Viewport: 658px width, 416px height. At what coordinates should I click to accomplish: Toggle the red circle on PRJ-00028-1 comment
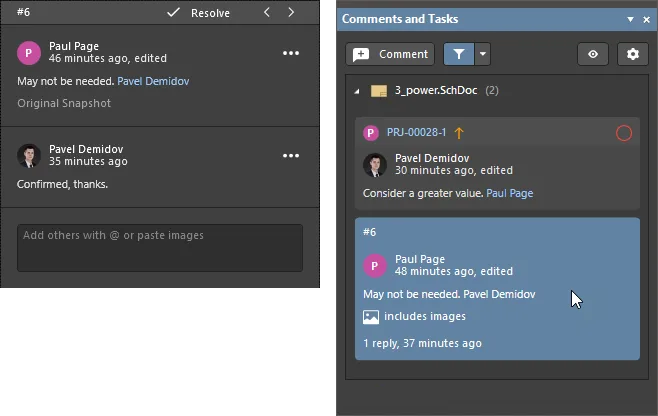tap(624, 132)
